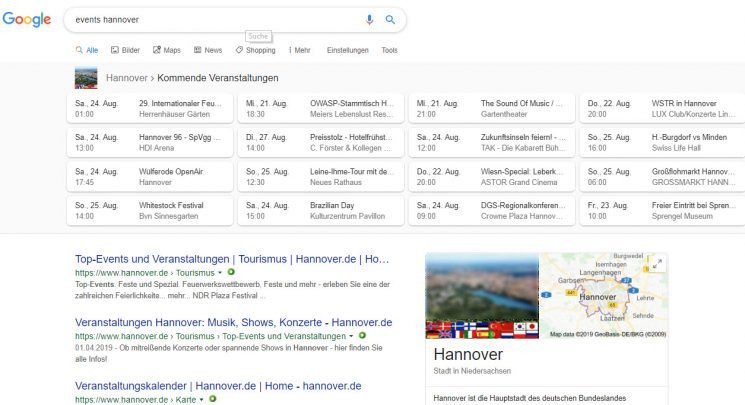Open 'Top-Events und Veranstaltungen' result
Viewport: 745px width, 405px height.
point(232,259)
